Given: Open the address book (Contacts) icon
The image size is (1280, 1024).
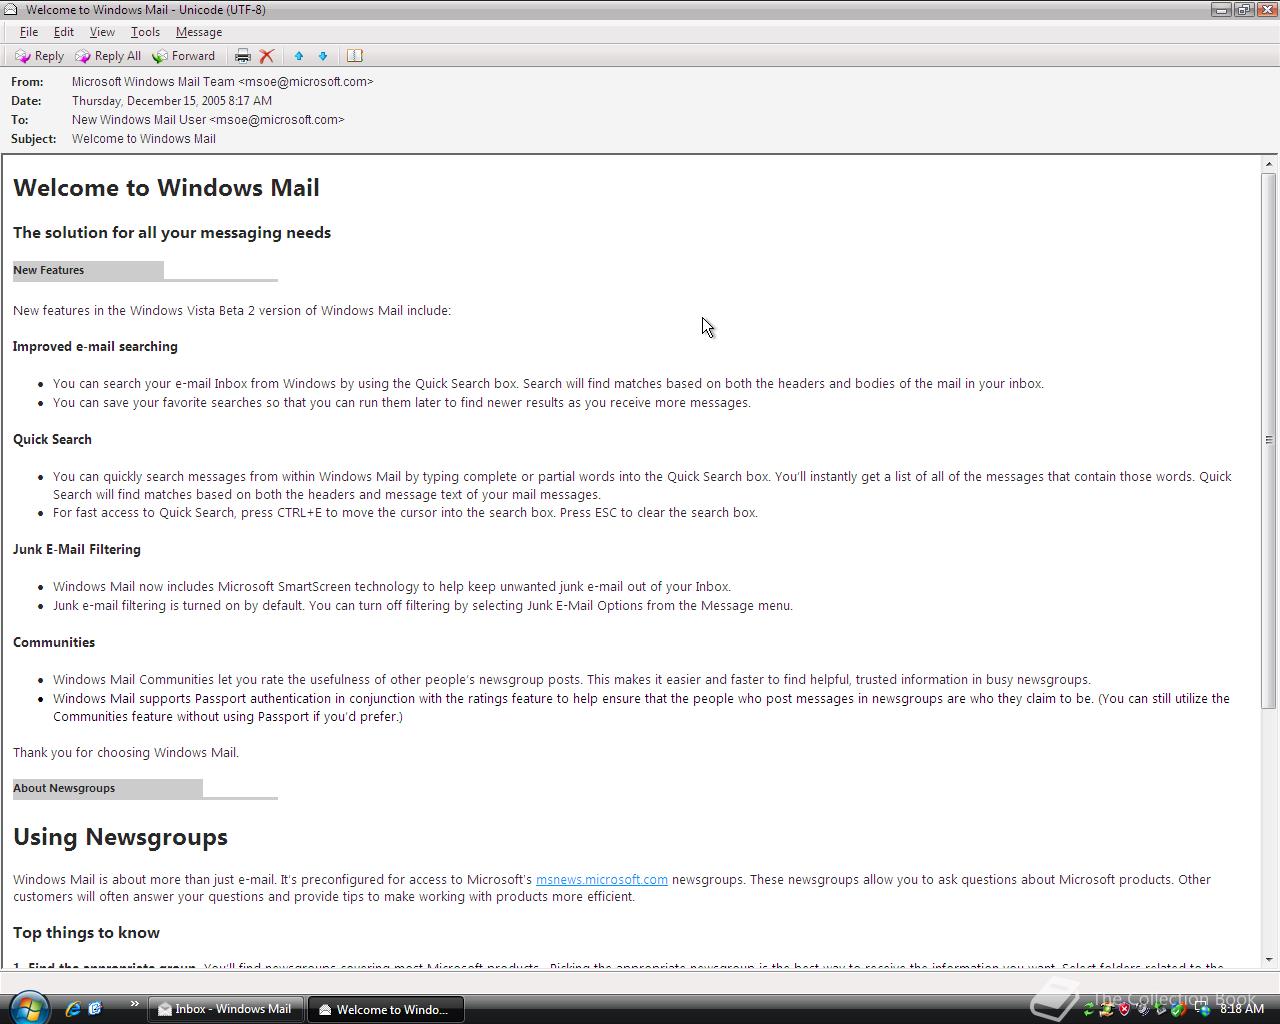Looking at the screenshot, I should click(x=354, y=56).
